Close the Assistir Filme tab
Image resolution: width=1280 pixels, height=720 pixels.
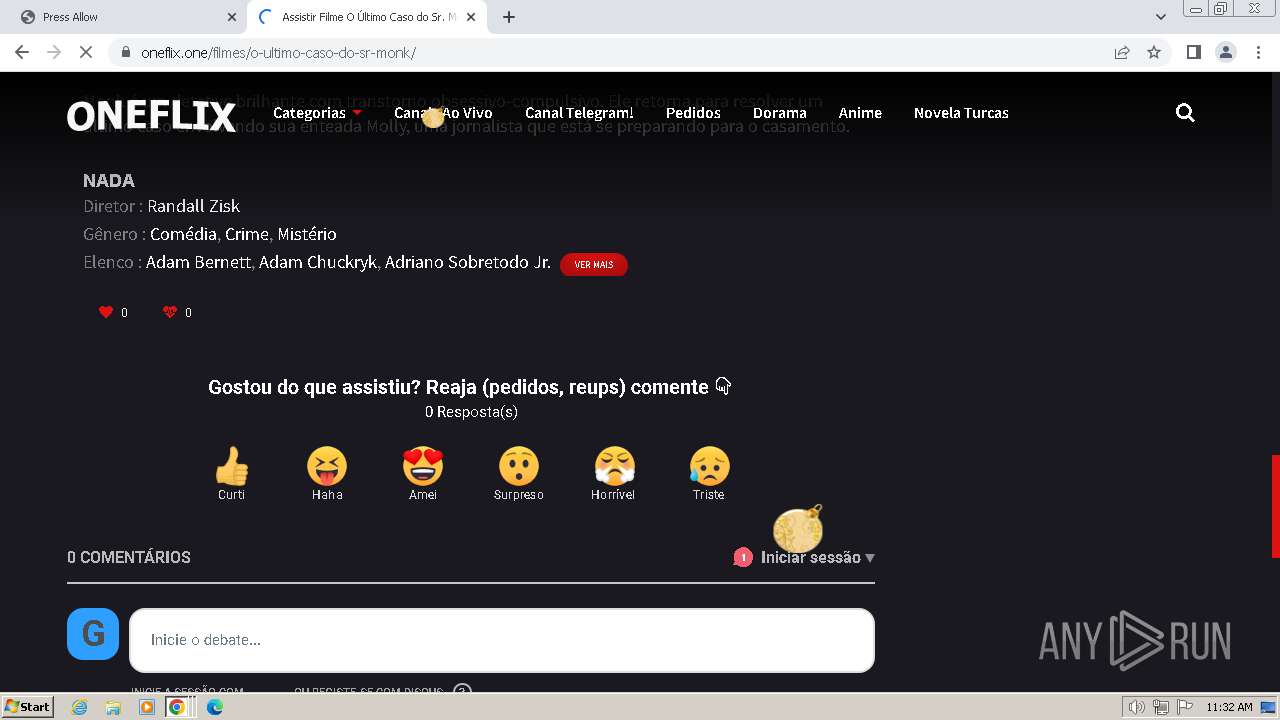click(471, 17)
